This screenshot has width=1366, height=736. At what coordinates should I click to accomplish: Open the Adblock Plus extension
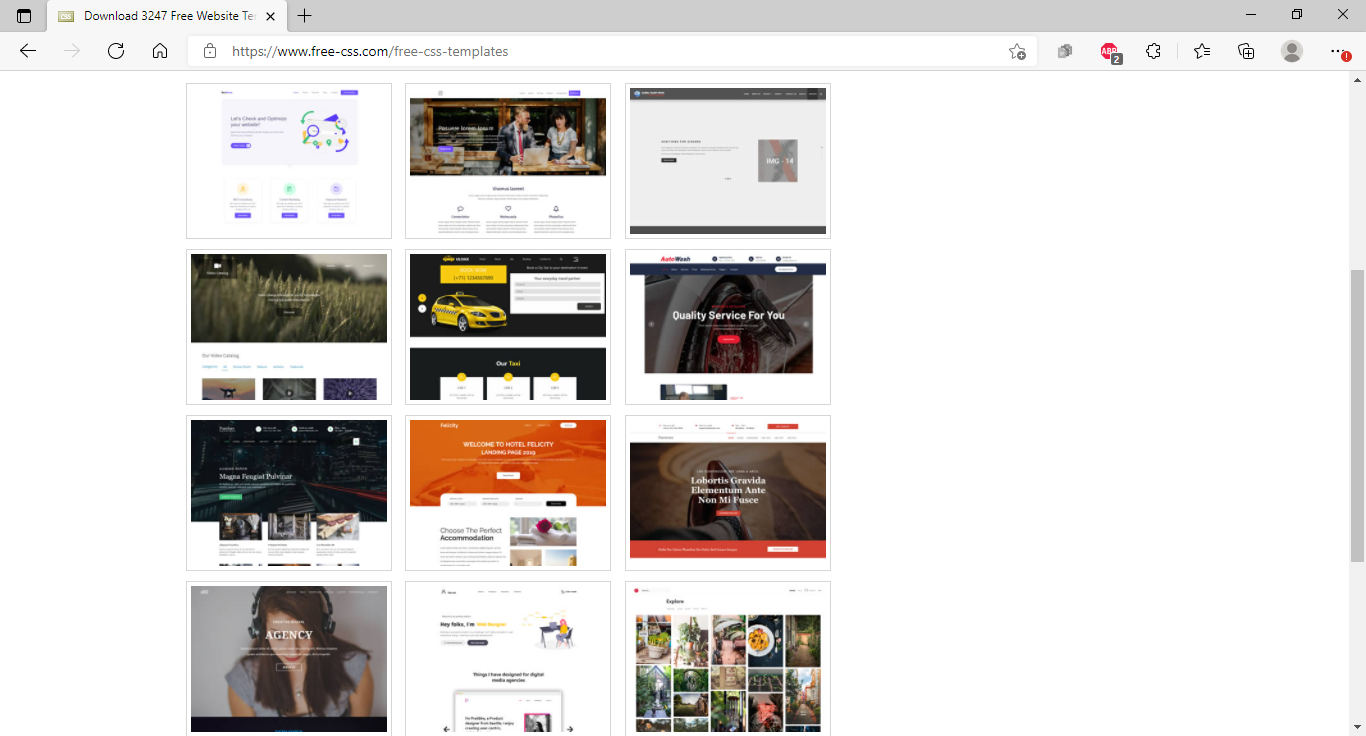1109,51
